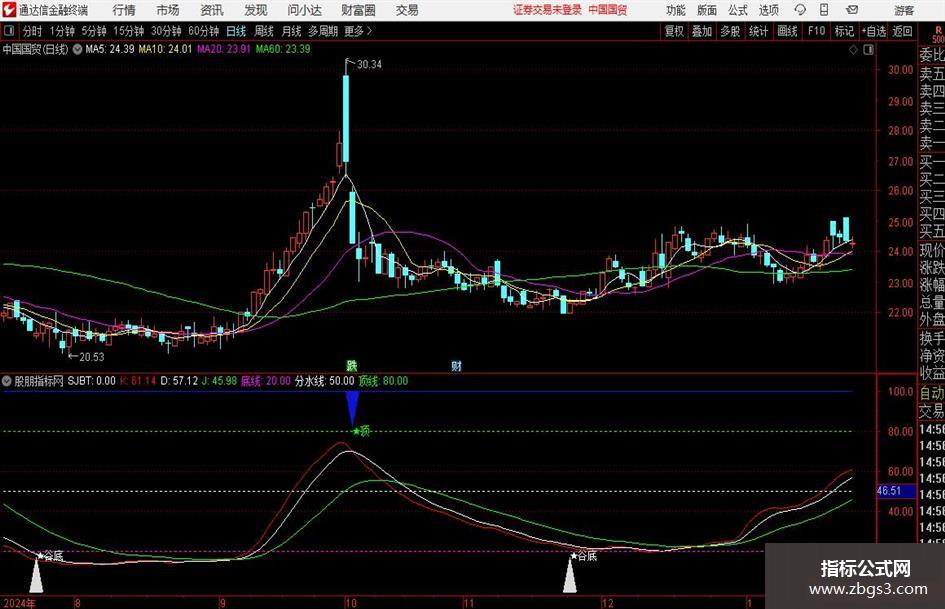
Task: Click the red 中国国贸 stock name link
Action: coord(608,10)
